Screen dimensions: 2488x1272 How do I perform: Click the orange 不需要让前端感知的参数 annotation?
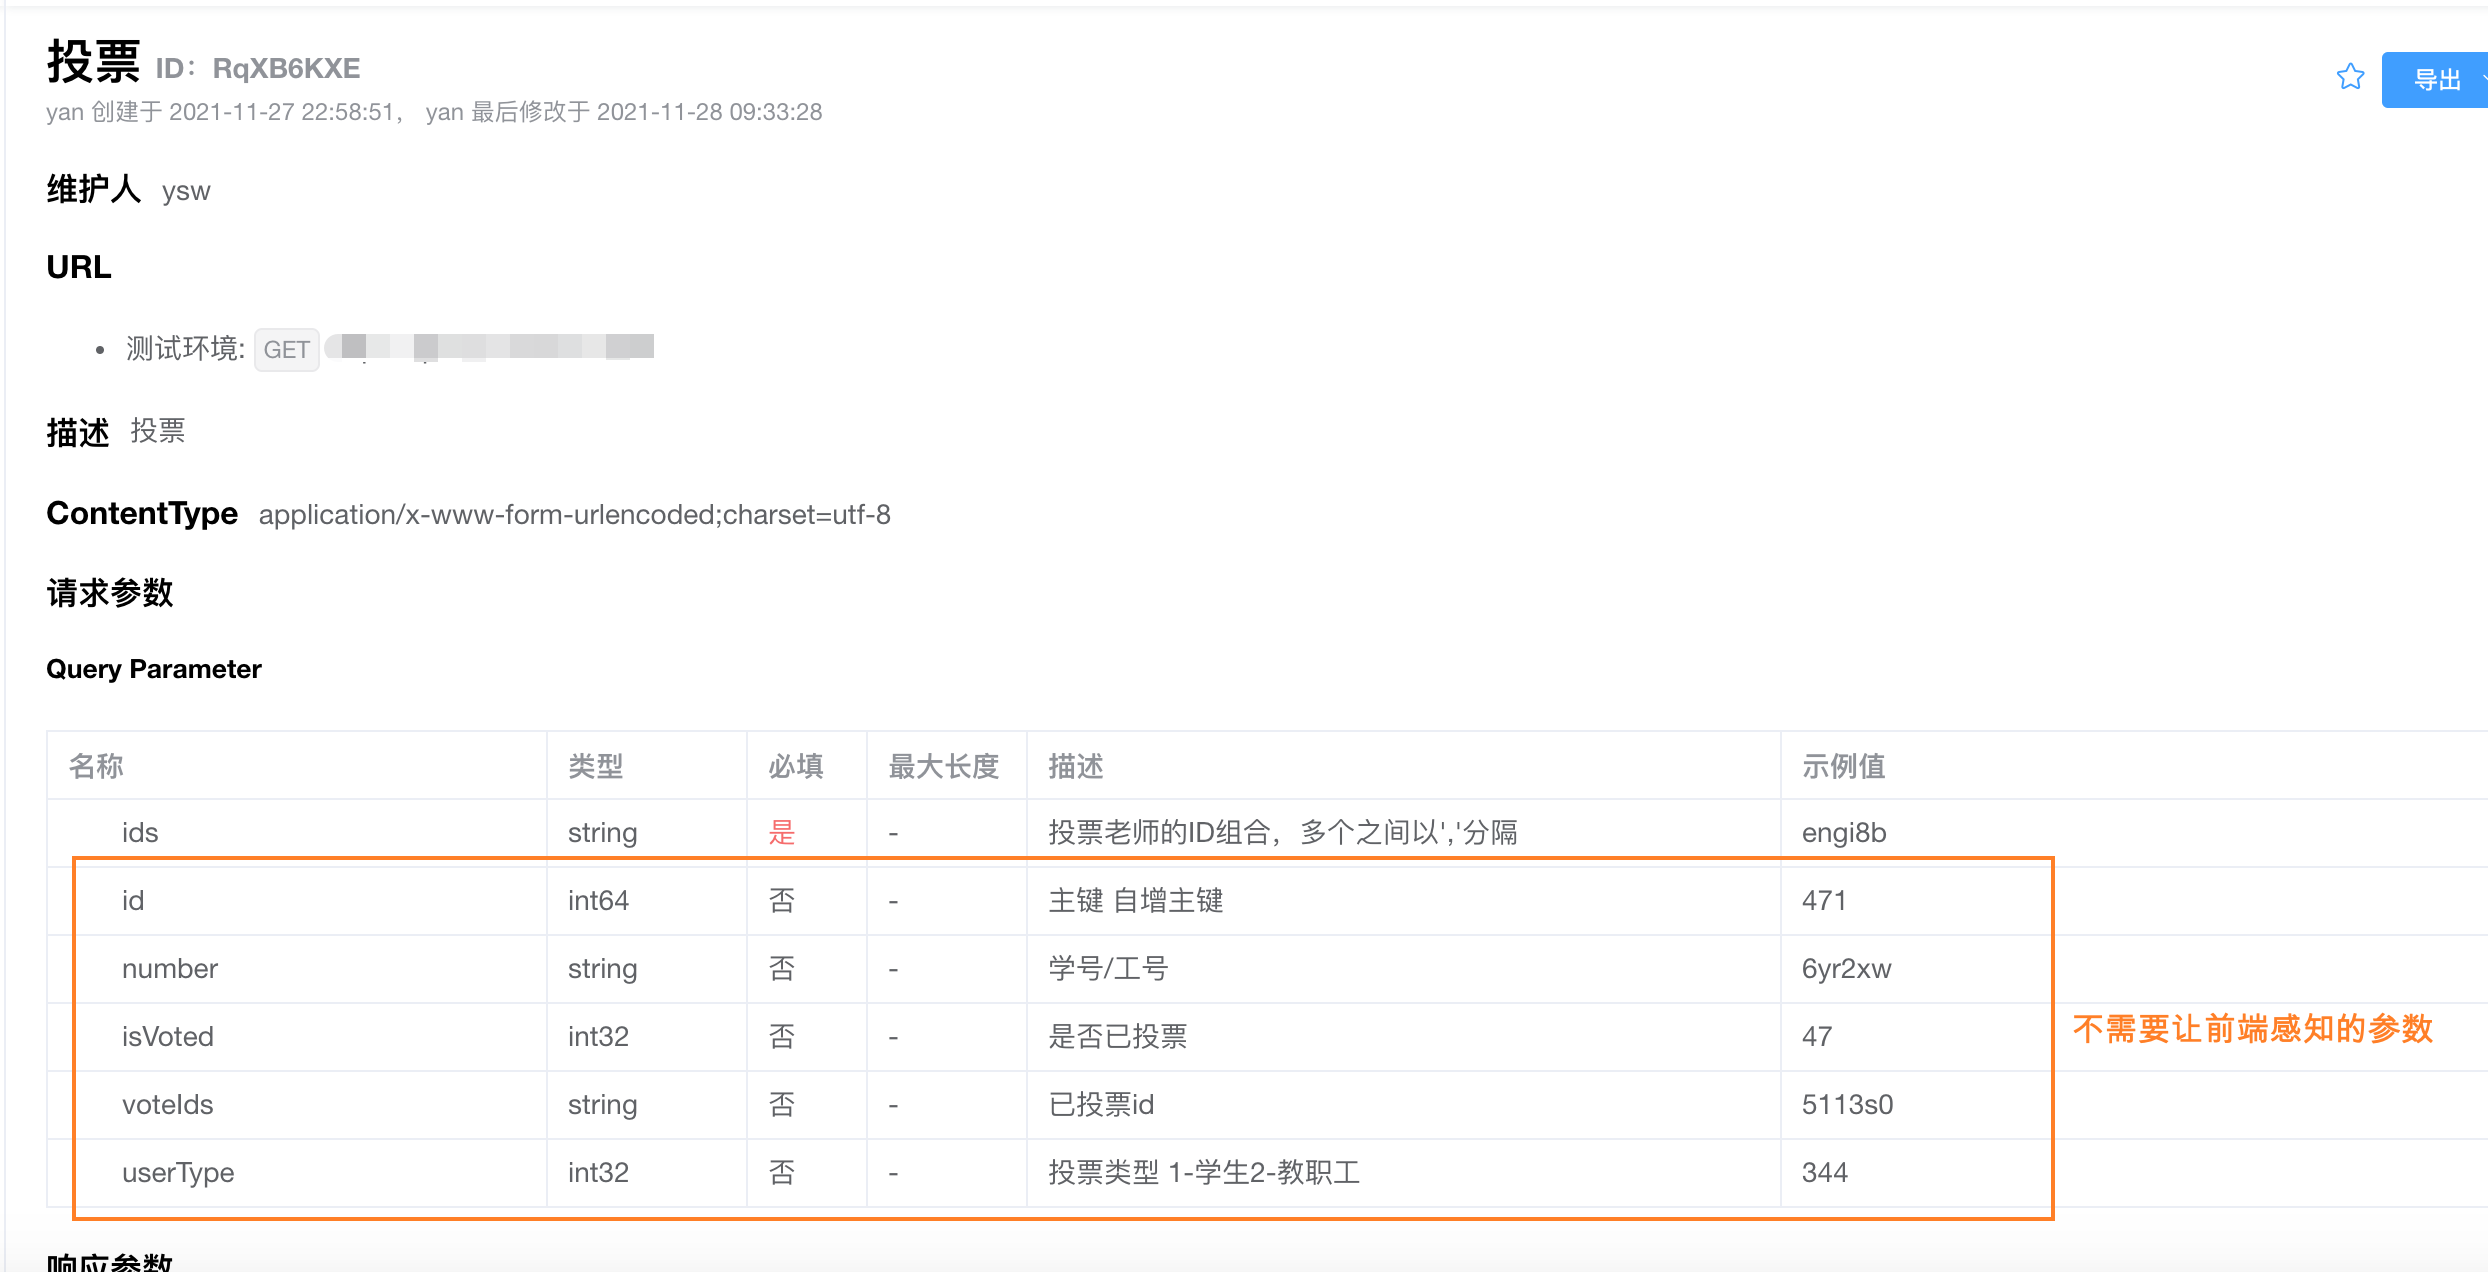[2252, 1028]
